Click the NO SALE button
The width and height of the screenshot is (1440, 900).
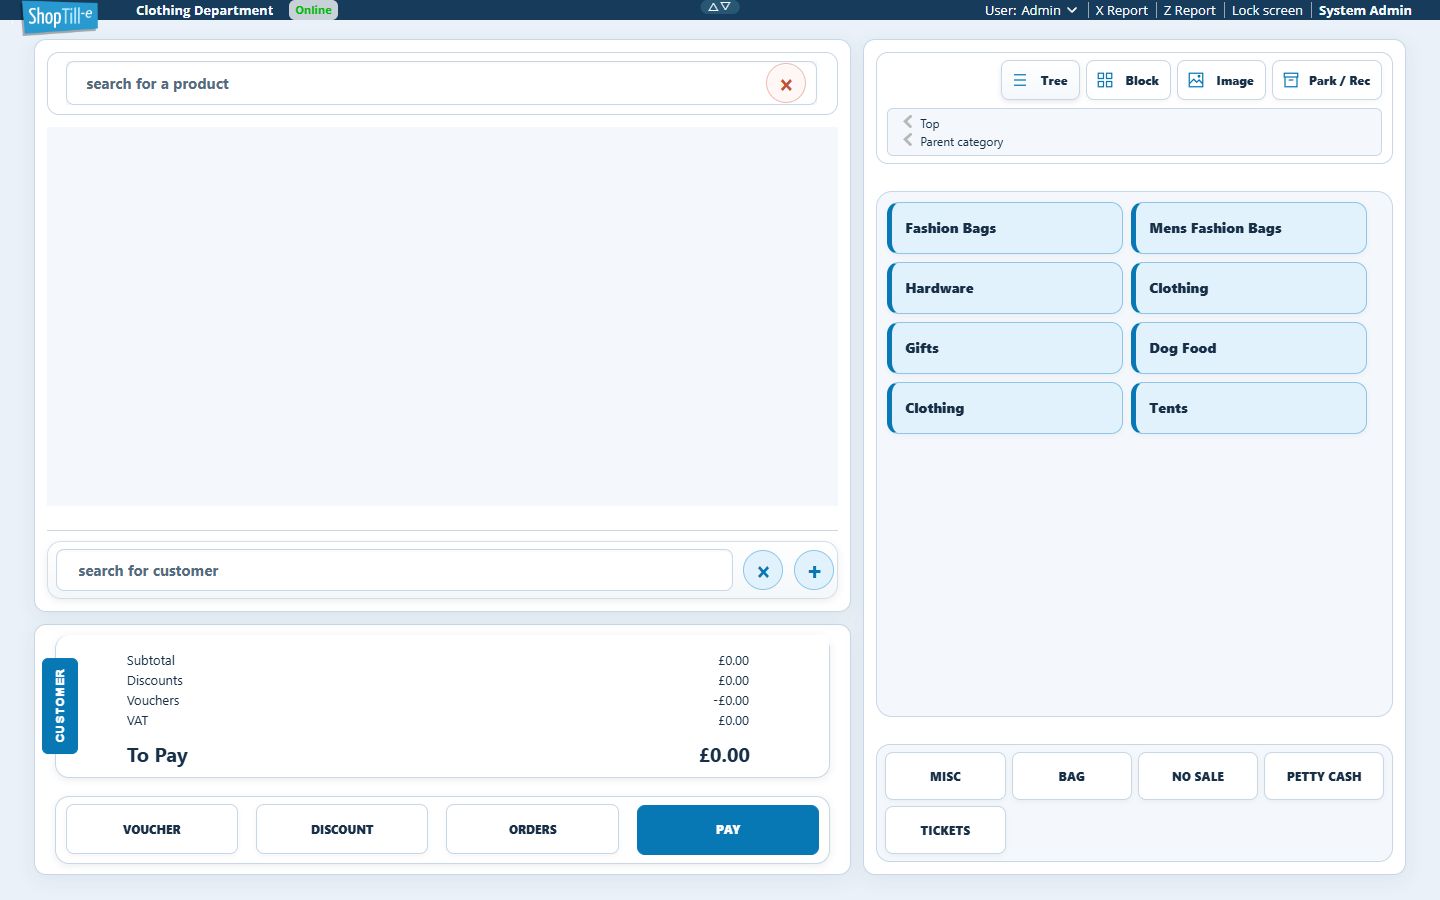[x=1198, y=776]
